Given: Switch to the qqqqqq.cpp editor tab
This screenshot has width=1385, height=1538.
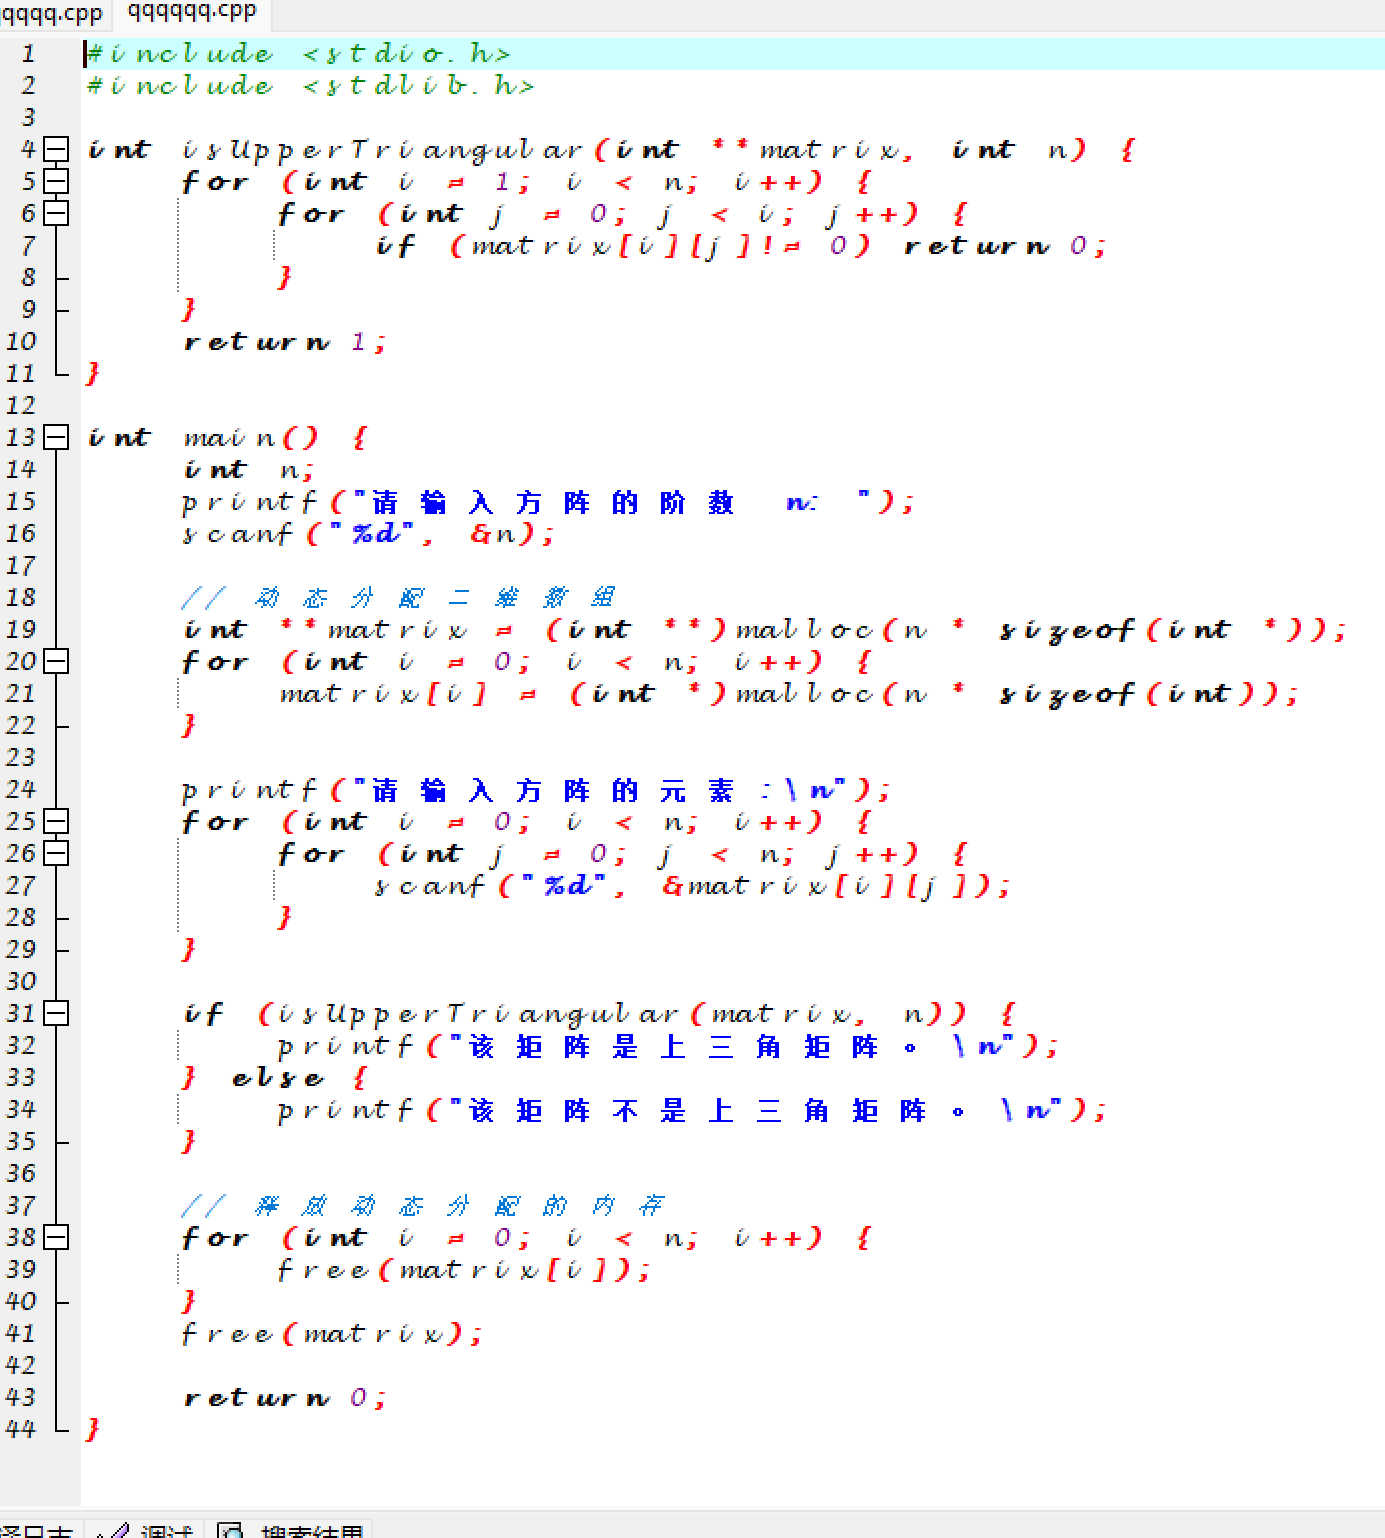Looking at the screenshot, I should coord(192,12).
